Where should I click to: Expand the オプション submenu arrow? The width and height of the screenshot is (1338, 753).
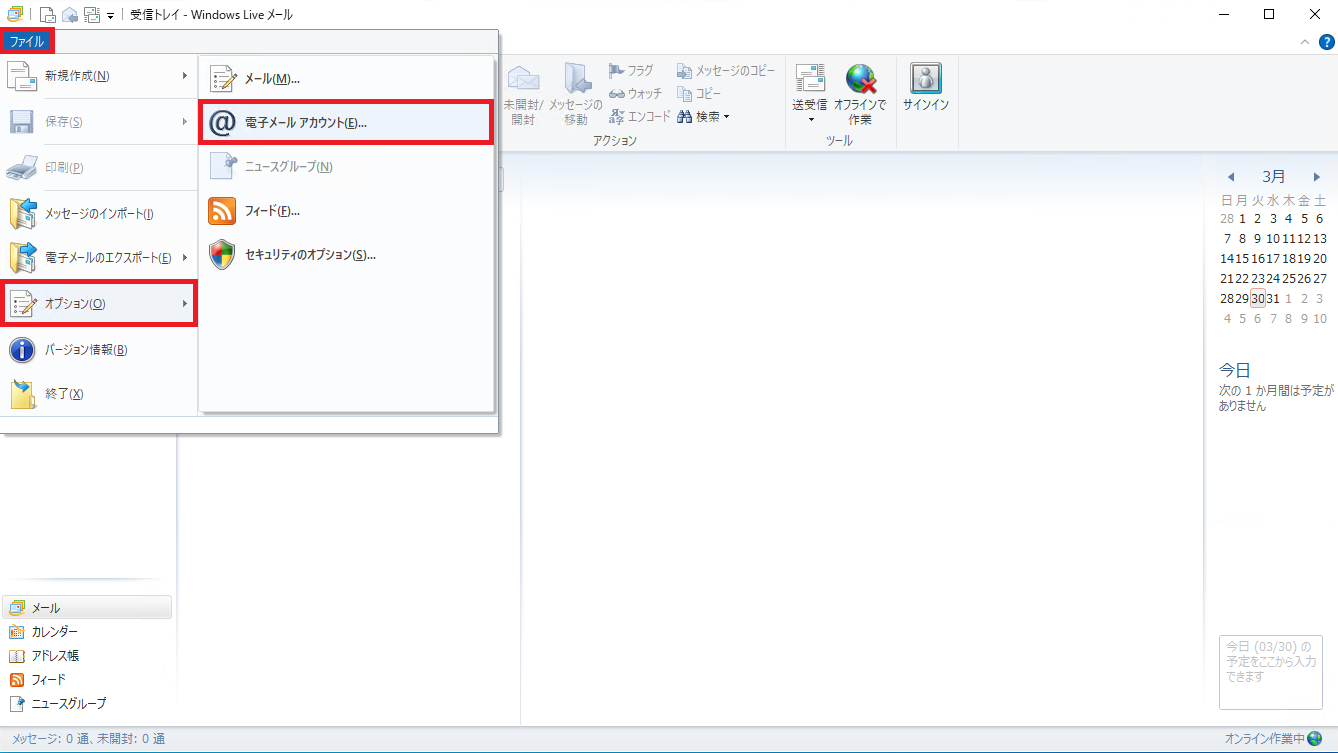coord(185,303)
